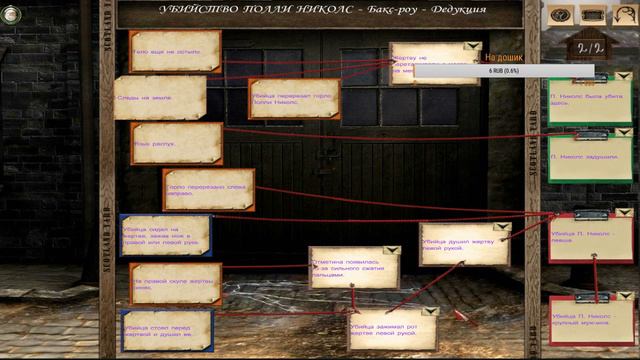Select the green 'П. Николс была убита здесь' conclusion

pos(590,100)
